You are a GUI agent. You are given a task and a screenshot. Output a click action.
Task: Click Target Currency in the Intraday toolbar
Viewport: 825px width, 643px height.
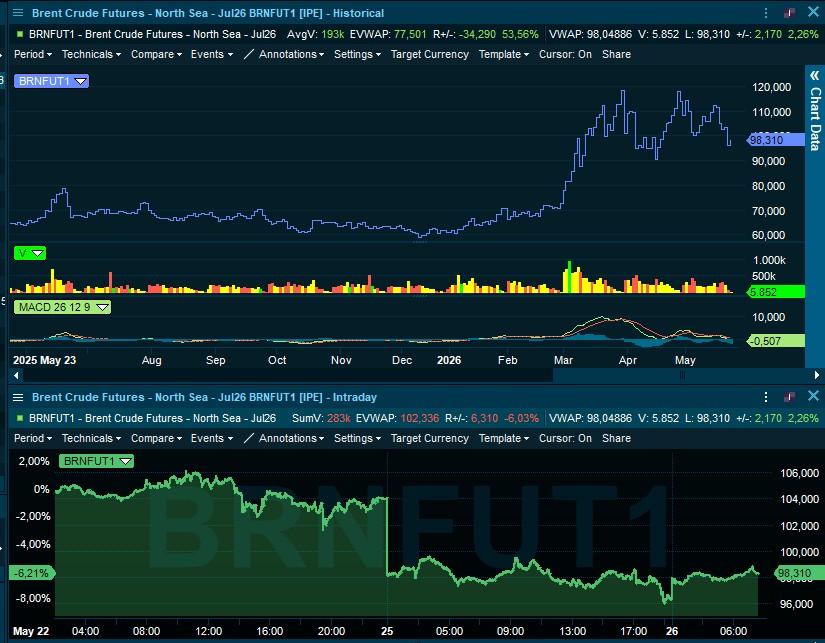(x=429, y=438)
